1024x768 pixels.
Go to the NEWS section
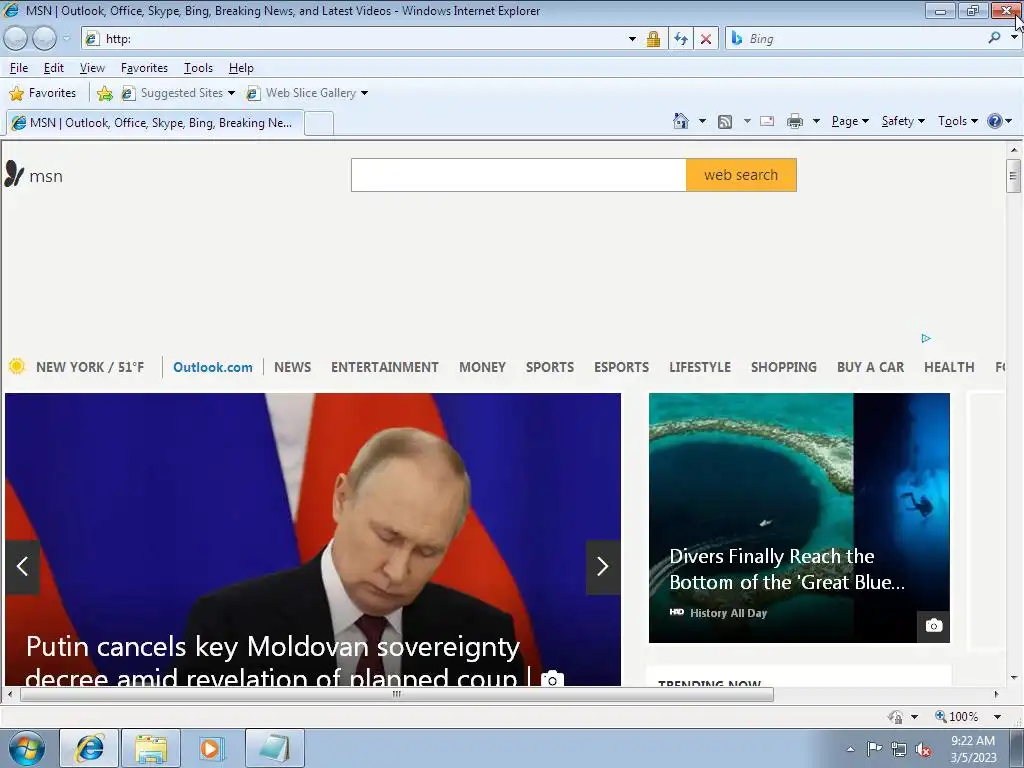click(x=293, y=367)
